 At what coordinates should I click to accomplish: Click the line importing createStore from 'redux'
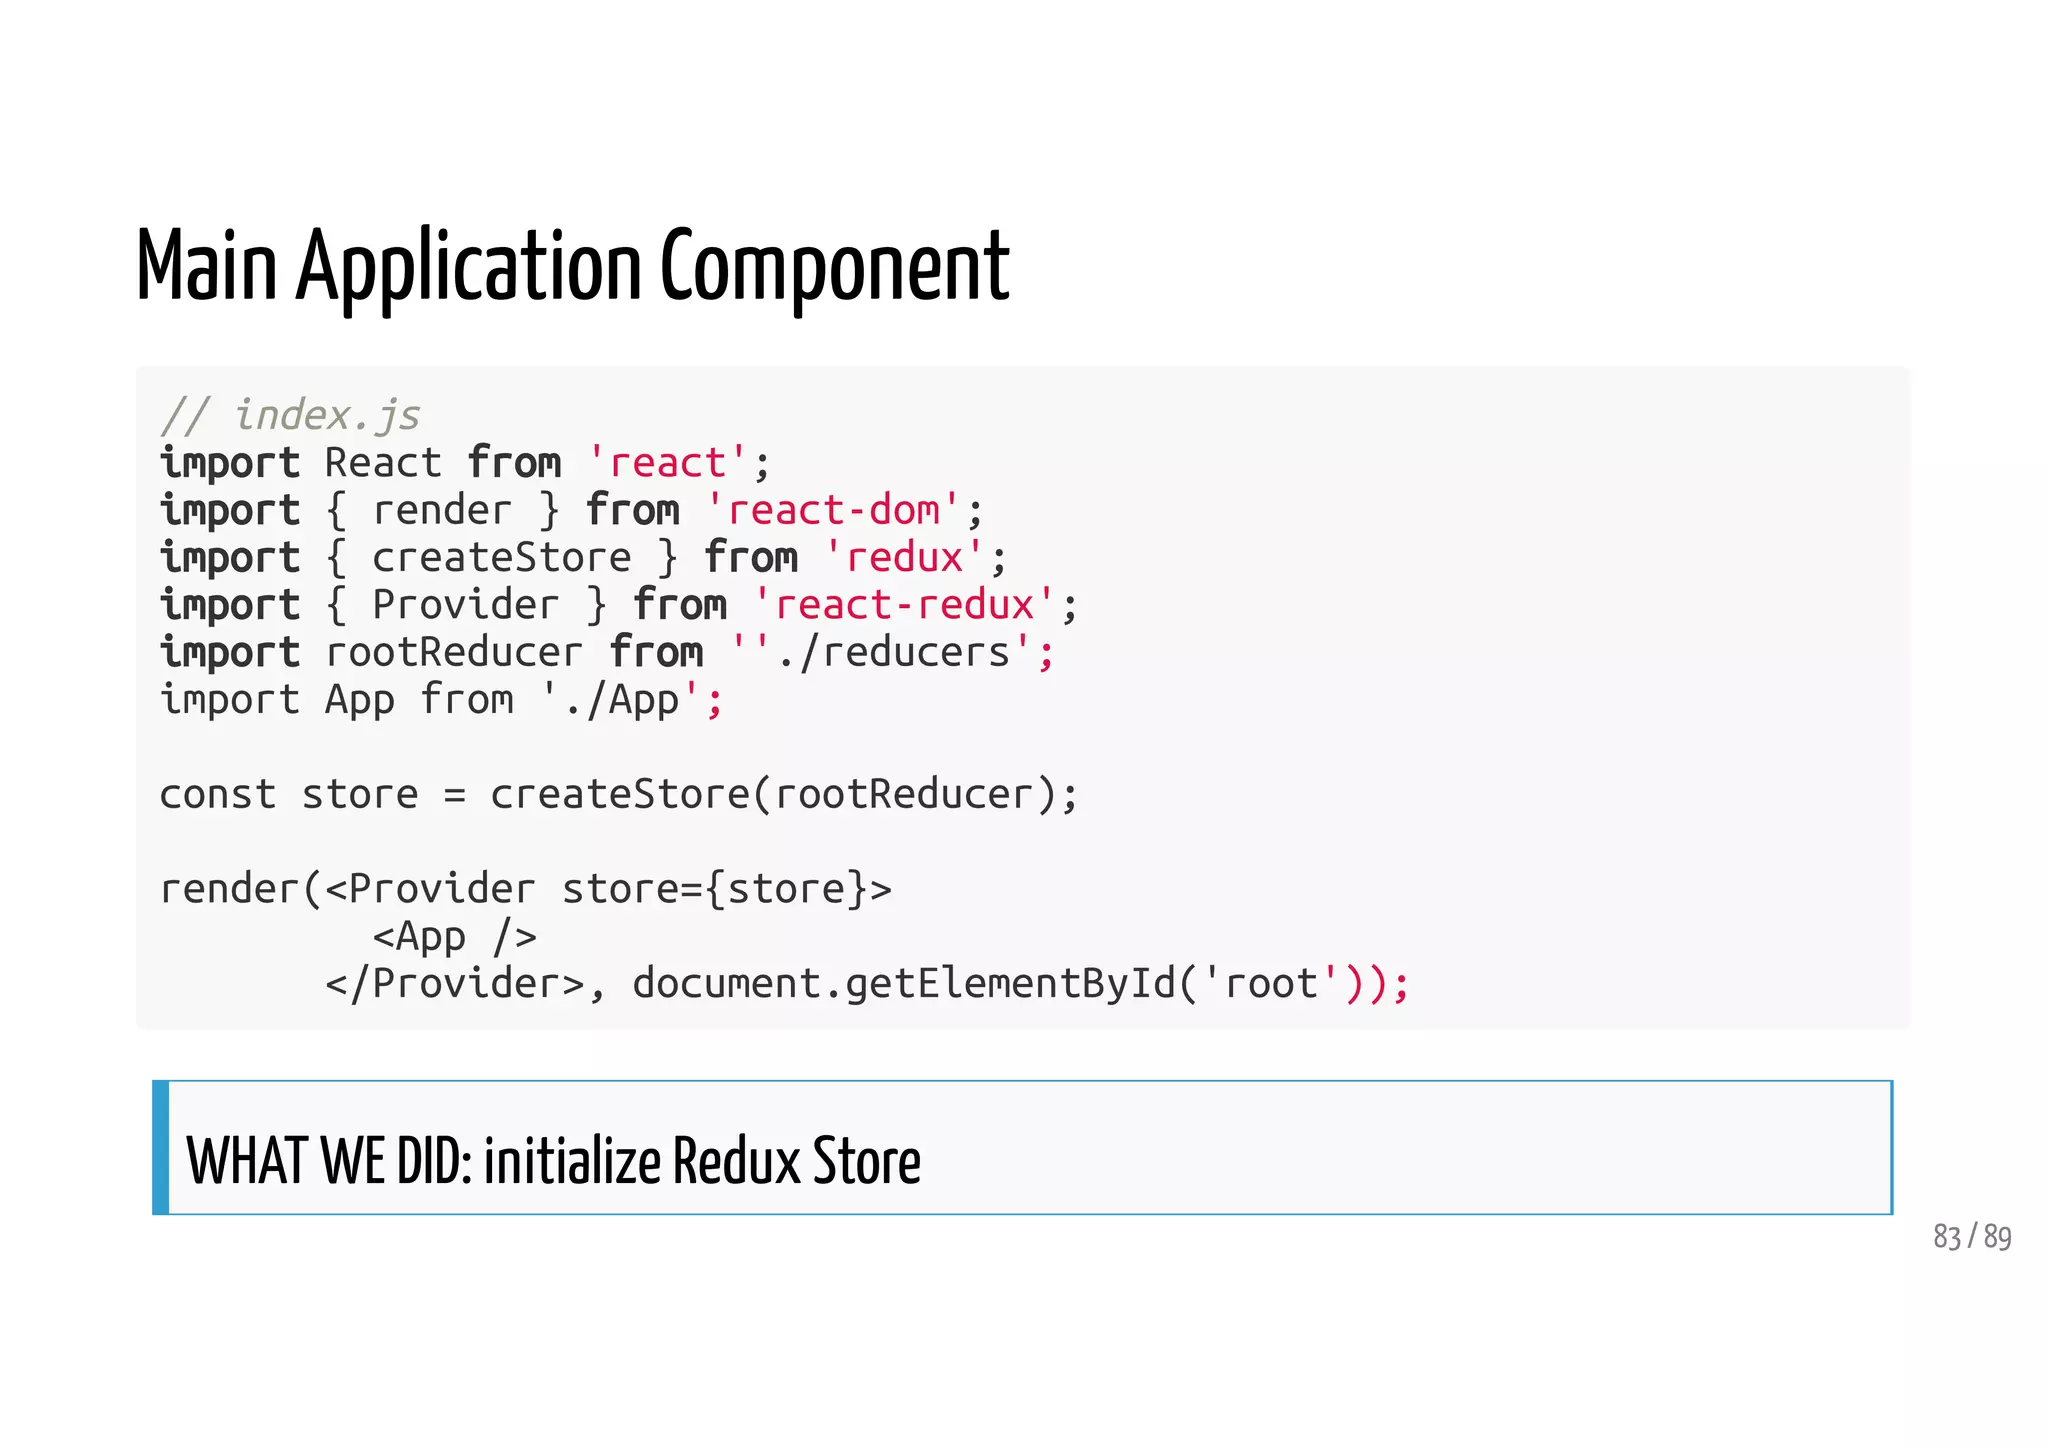(x=584, y=558)
